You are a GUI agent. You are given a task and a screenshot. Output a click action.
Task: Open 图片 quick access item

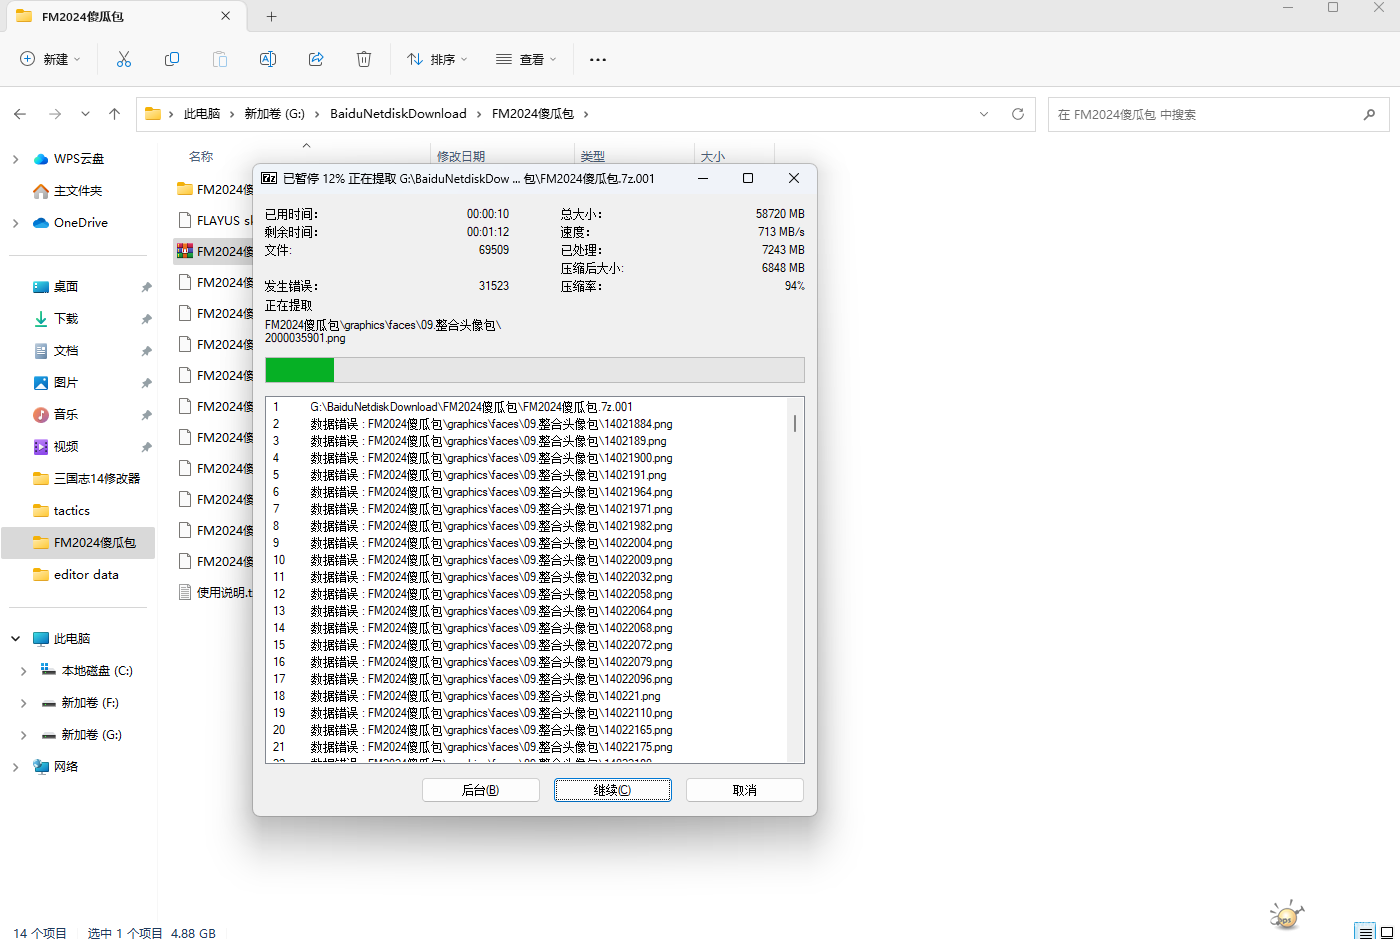coord(66,383)
